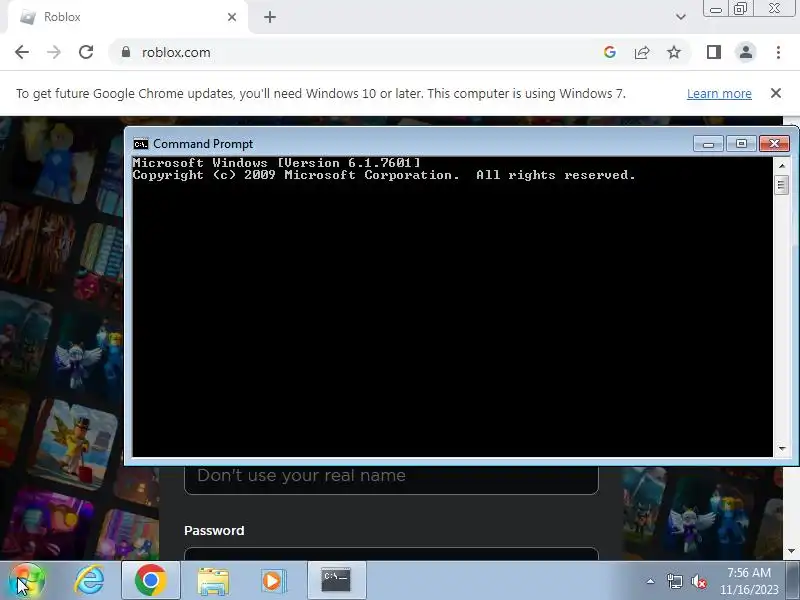Open Learn more link about Chrome updates
Screen dimensions: 800x600
(x=719, y=94)
